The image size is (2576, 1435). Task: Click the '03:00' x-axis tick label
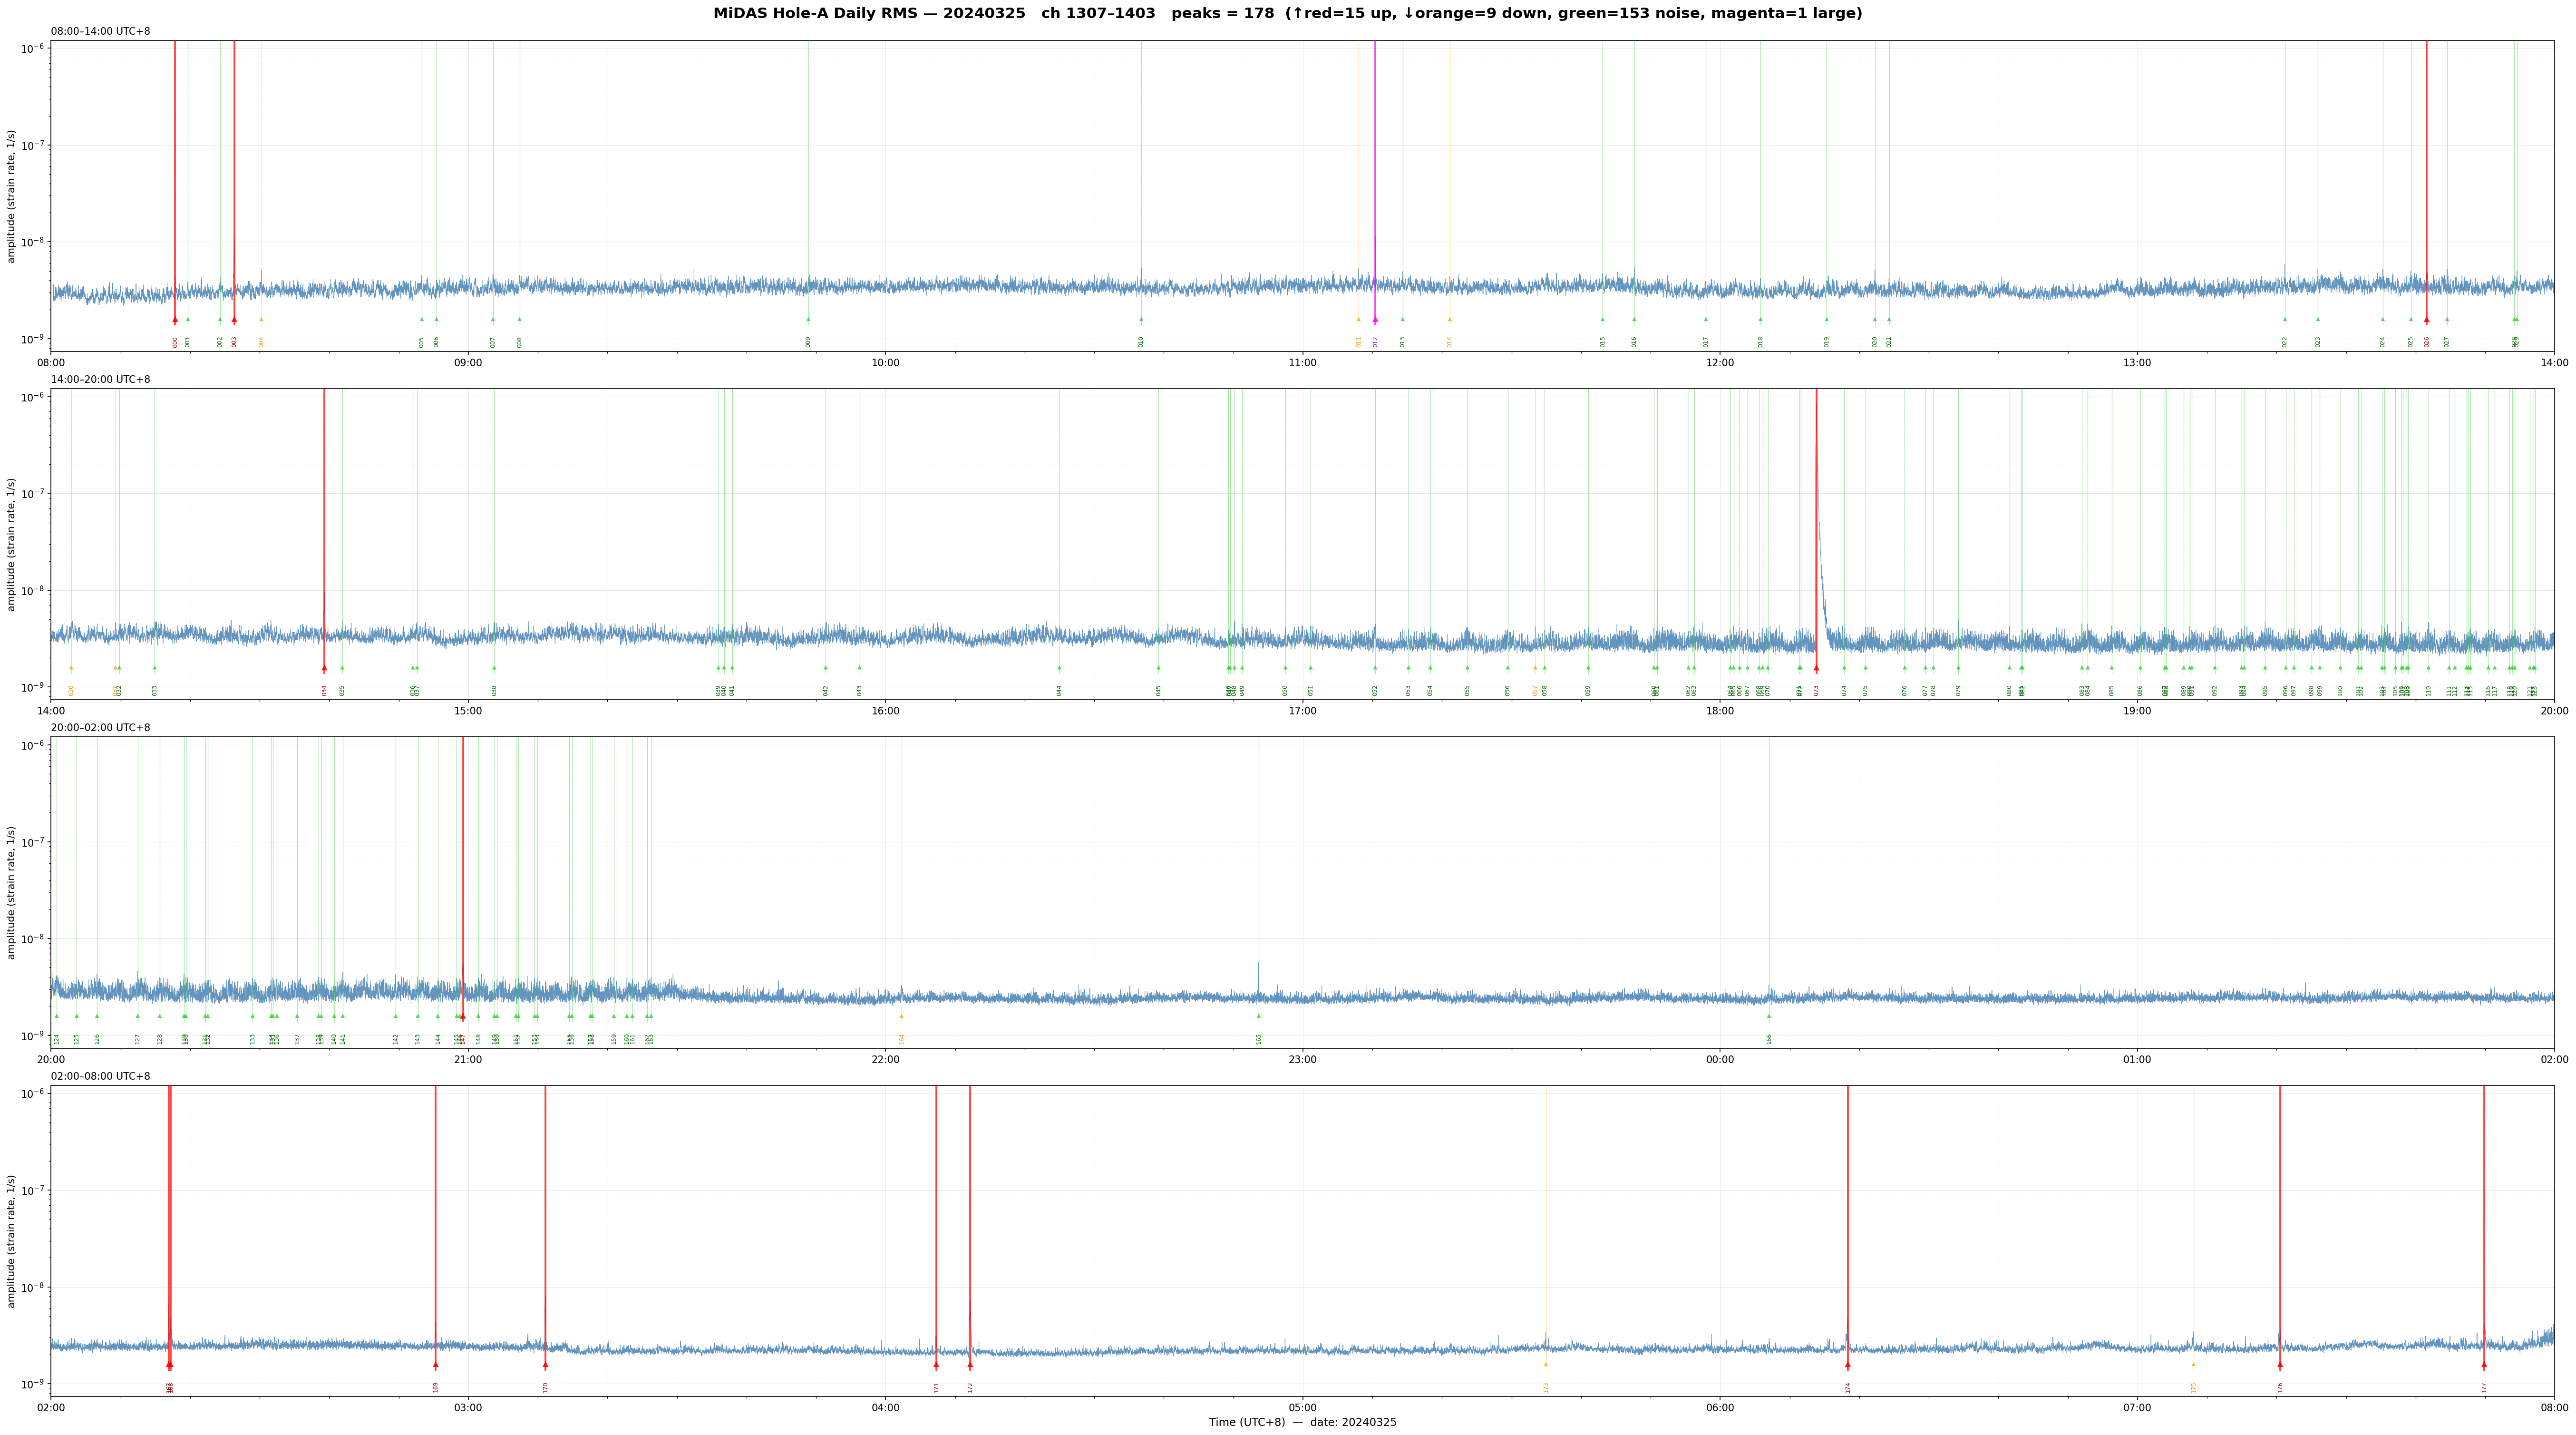(468, 1408)
